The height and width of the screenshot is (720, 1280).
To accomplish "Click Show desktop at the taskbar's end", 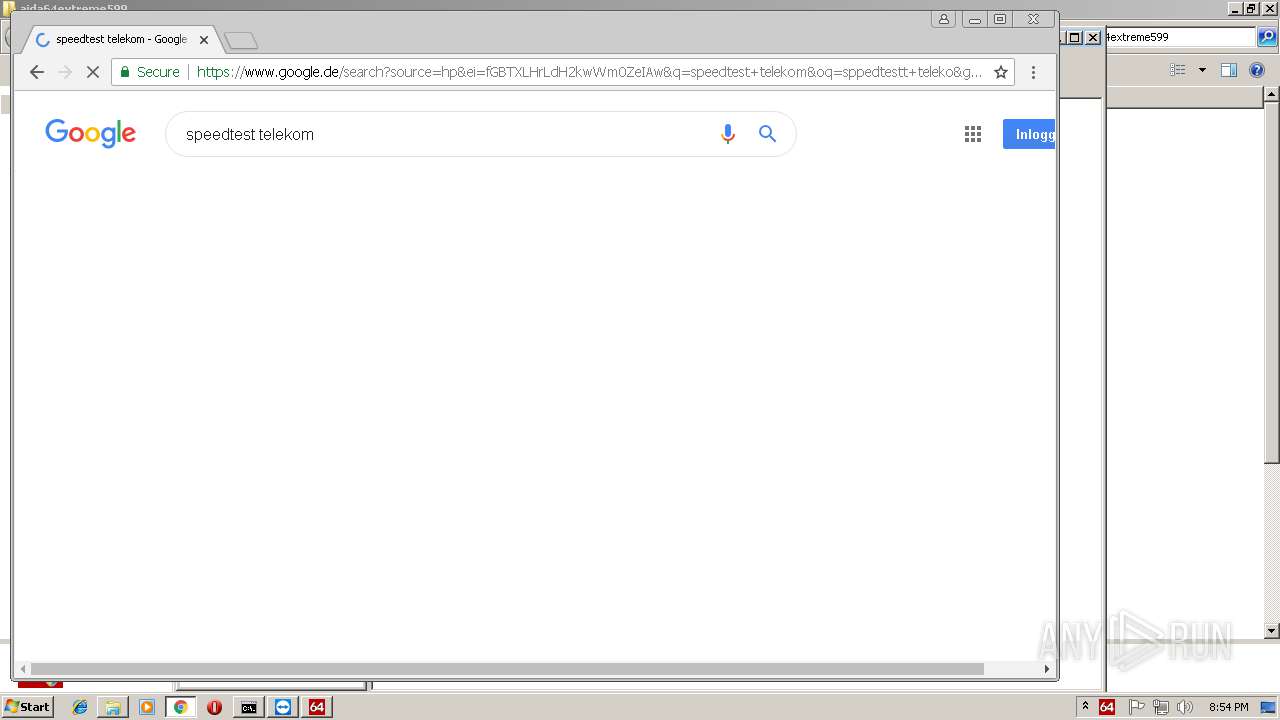I will (1269, 707).
